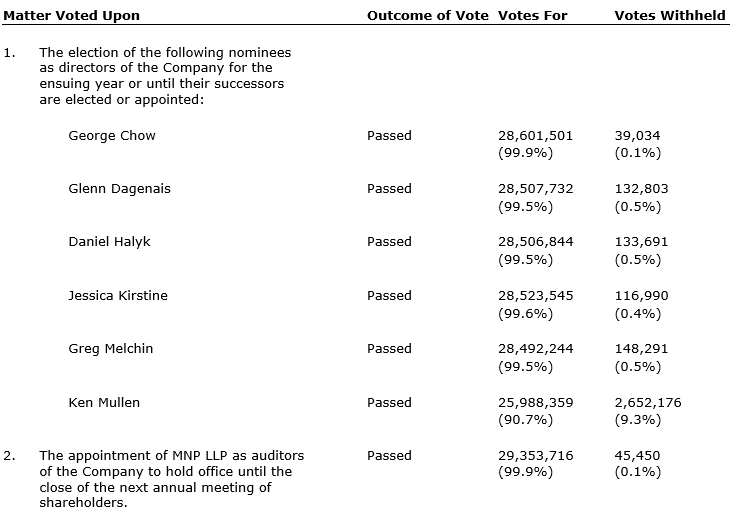Click auditor votes for value 29,353,716
The image size is (755, 514).
point(535,455)
